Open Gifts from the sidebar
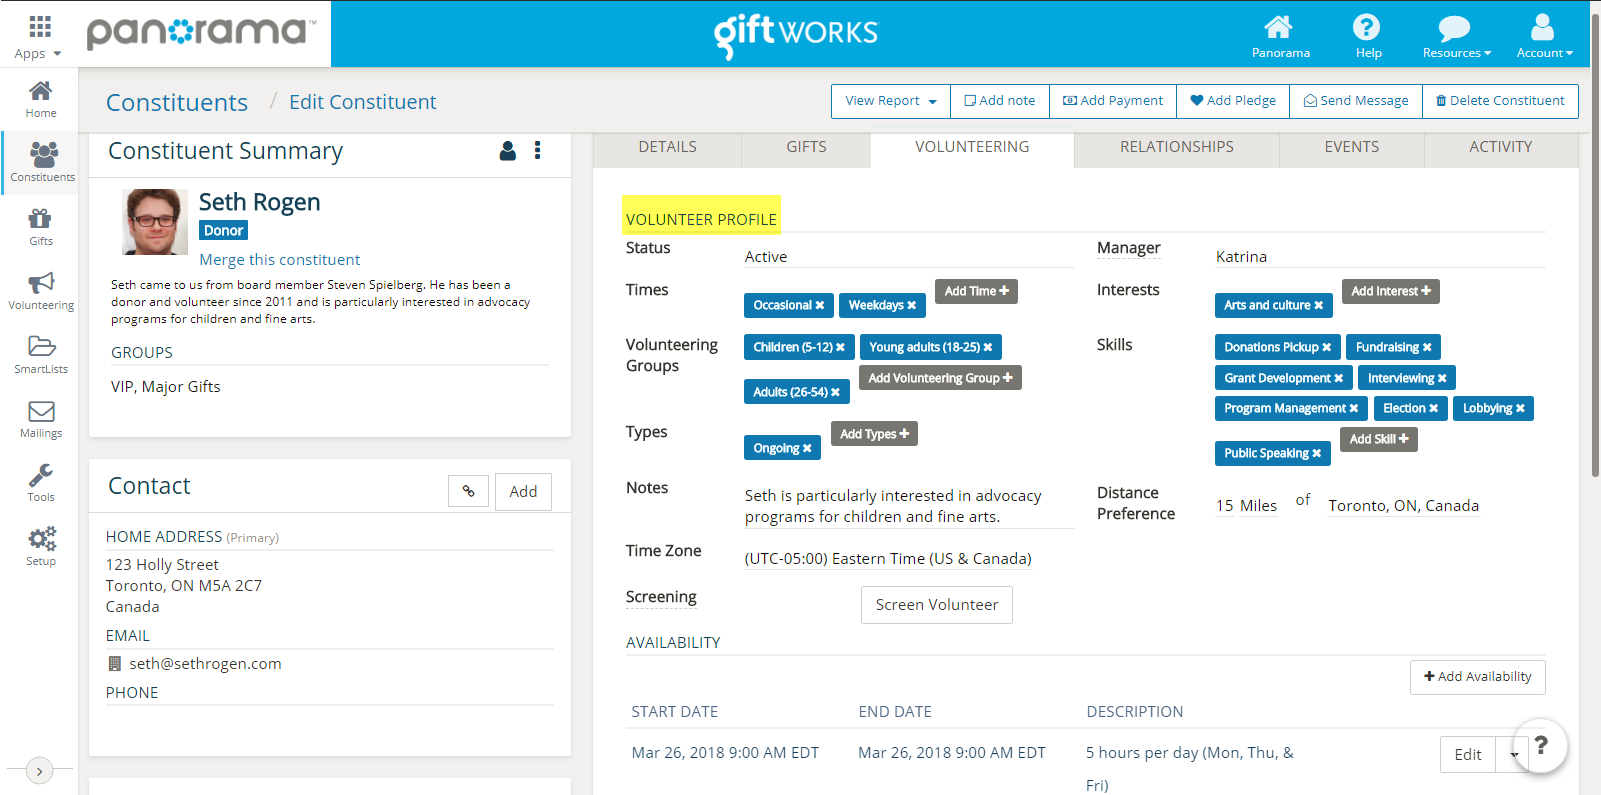The image size is (1601, 795). 40,226
